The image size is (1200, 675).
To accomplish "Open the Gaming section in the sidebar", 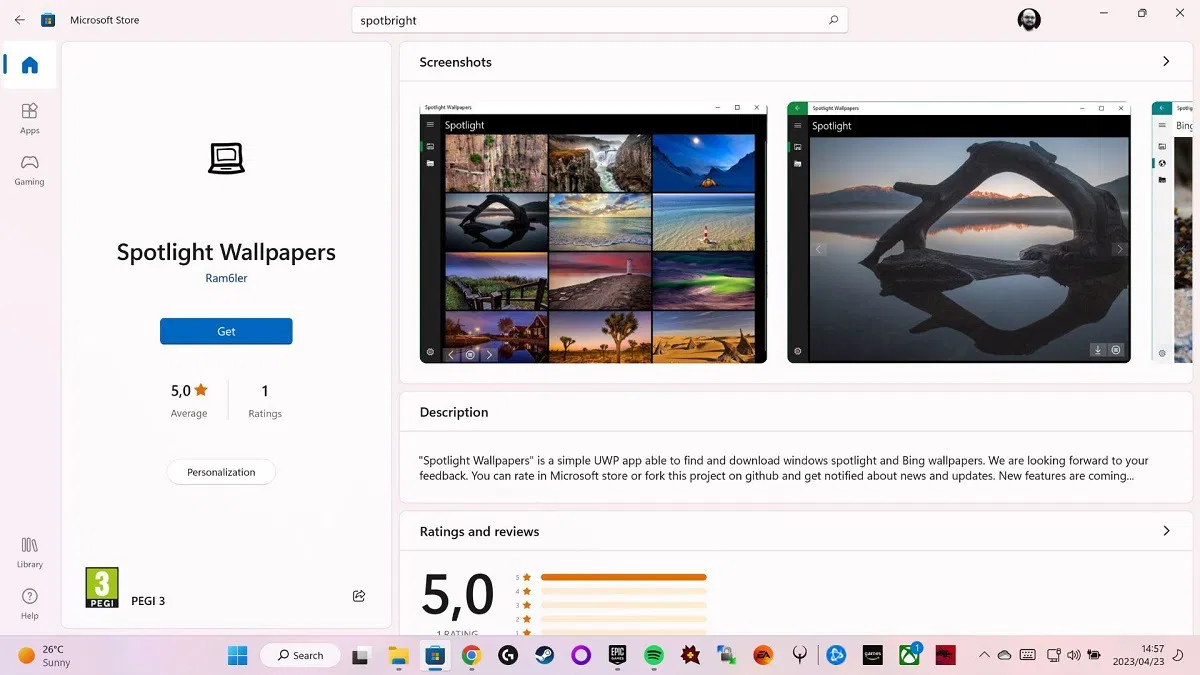I will click(29, 170).
